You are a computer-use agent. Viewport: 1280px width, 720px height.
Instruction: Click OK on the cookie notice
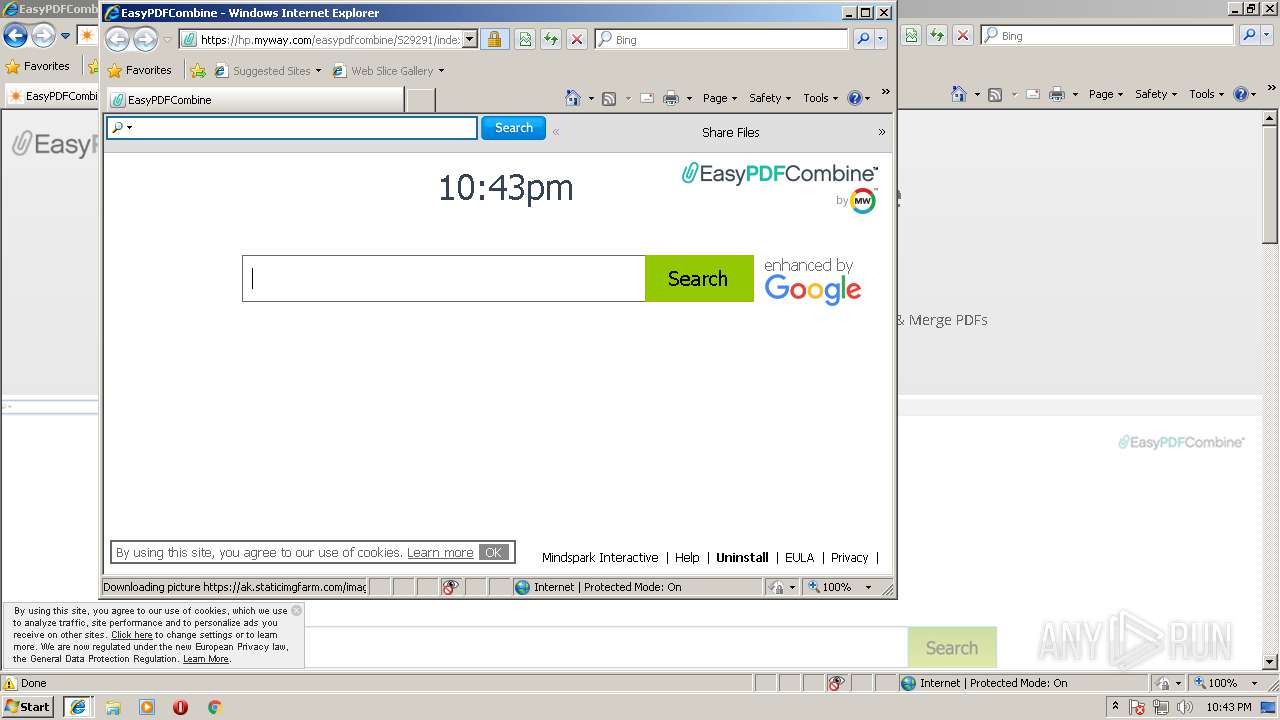tap(493, 552)
